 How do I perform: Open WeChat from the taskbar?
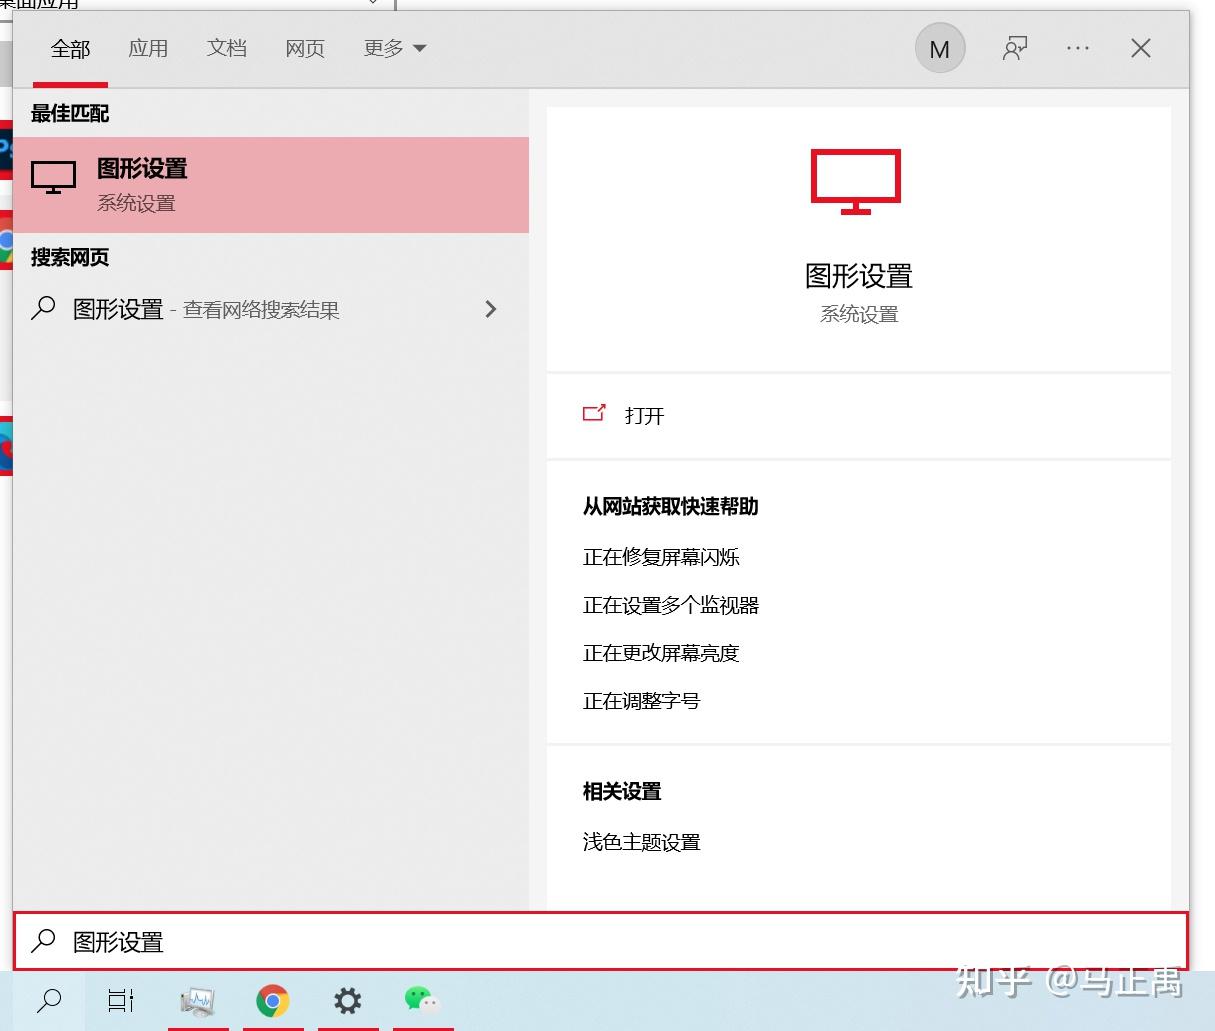click(x=422, y=999)
